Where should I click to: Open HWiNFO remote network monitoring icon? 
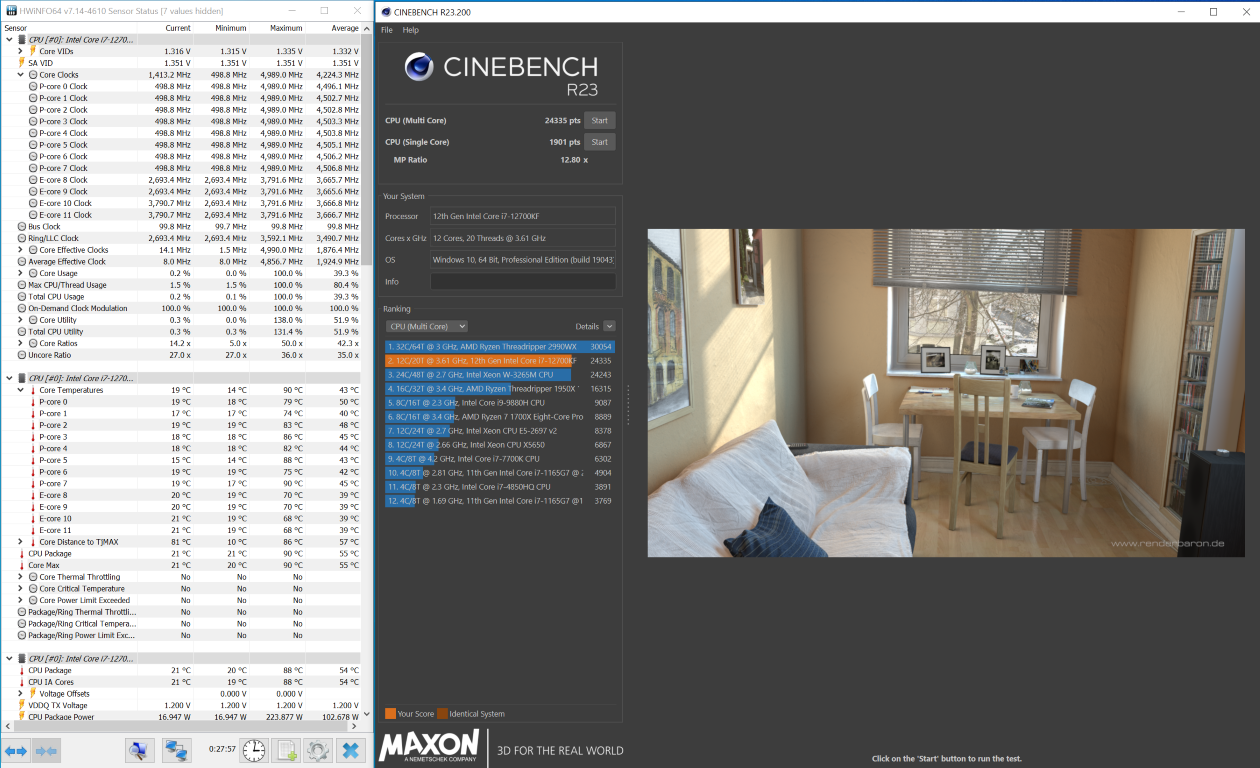coord(177,750)
